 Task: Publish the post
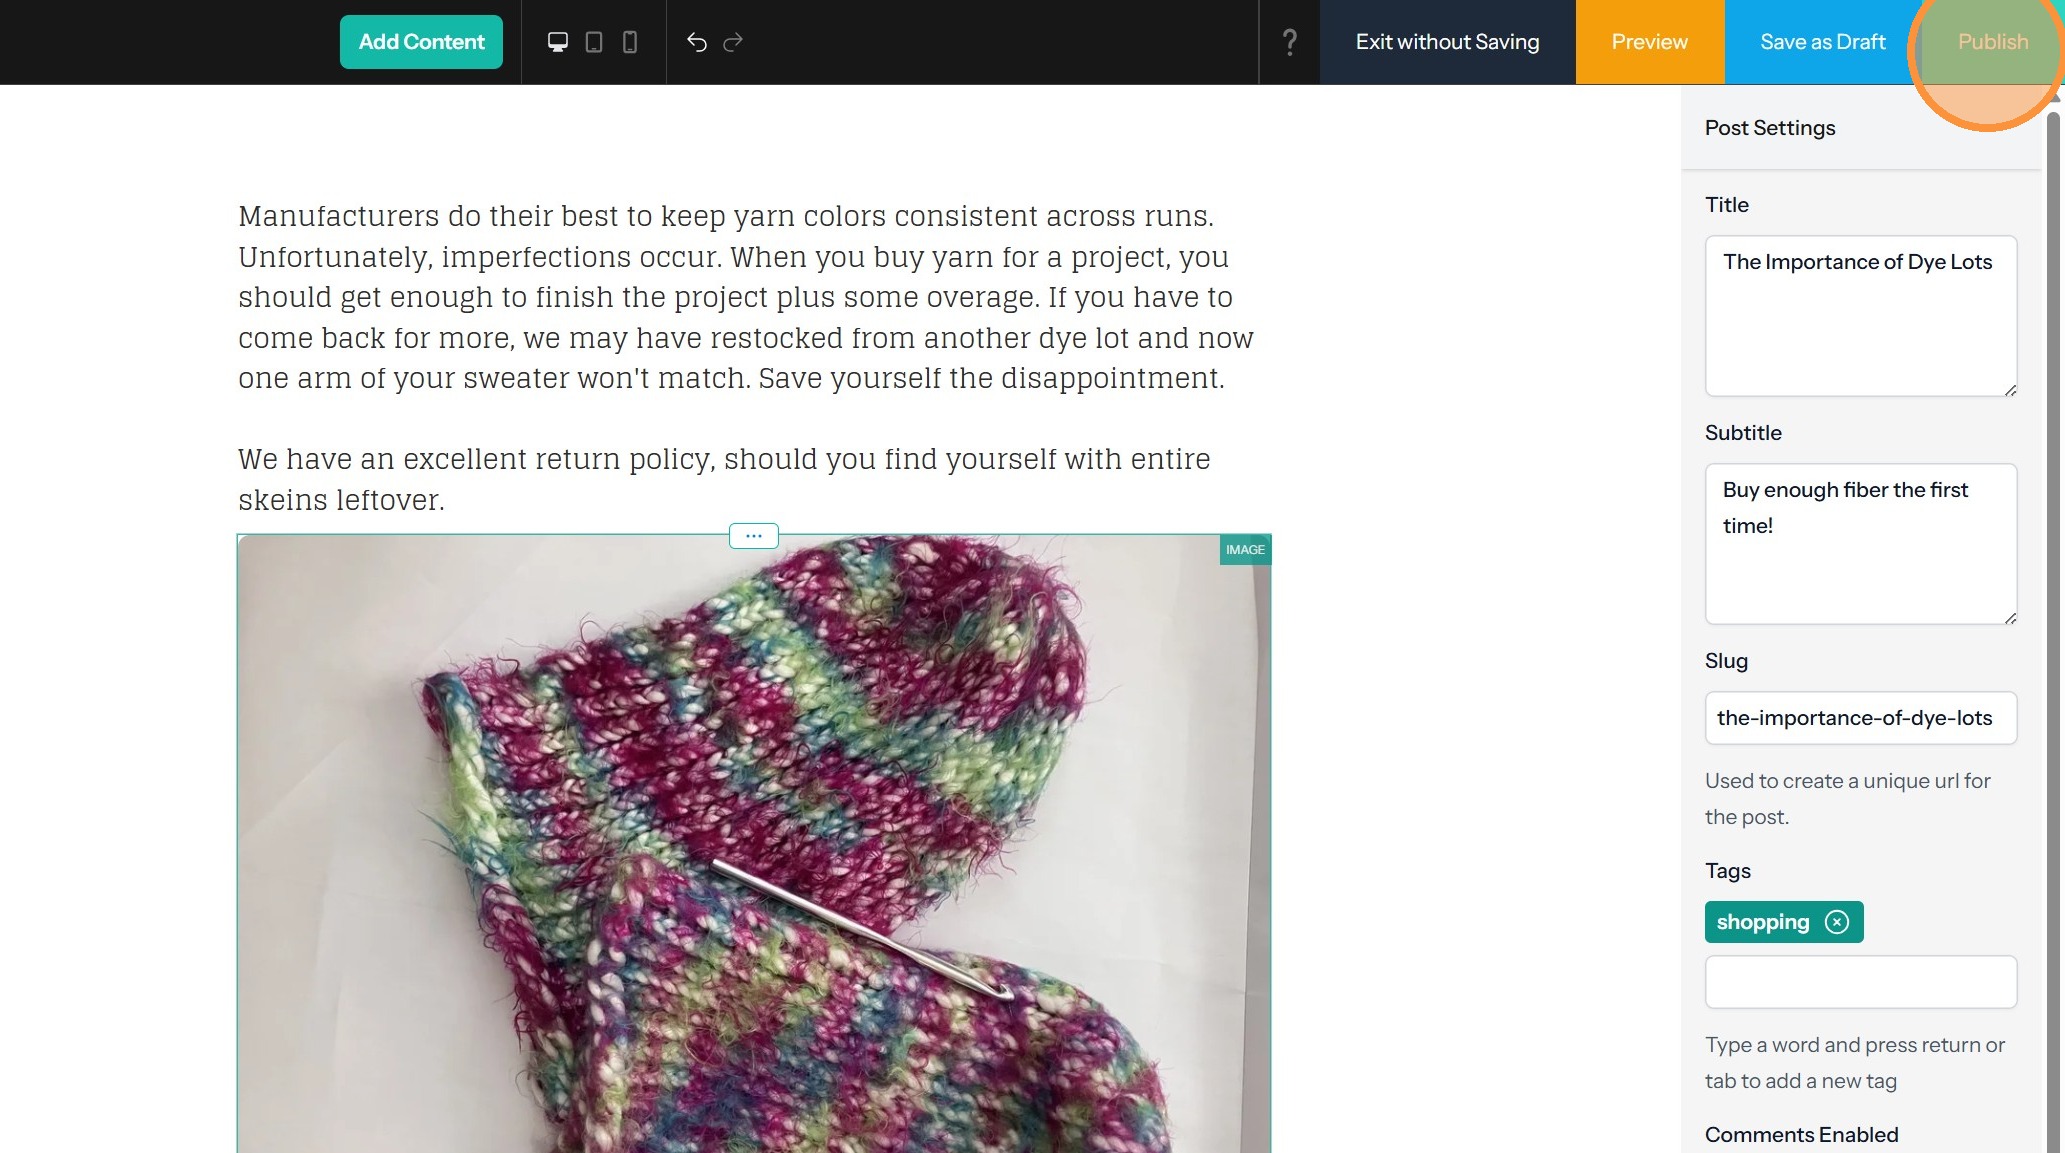point(1992,42)
